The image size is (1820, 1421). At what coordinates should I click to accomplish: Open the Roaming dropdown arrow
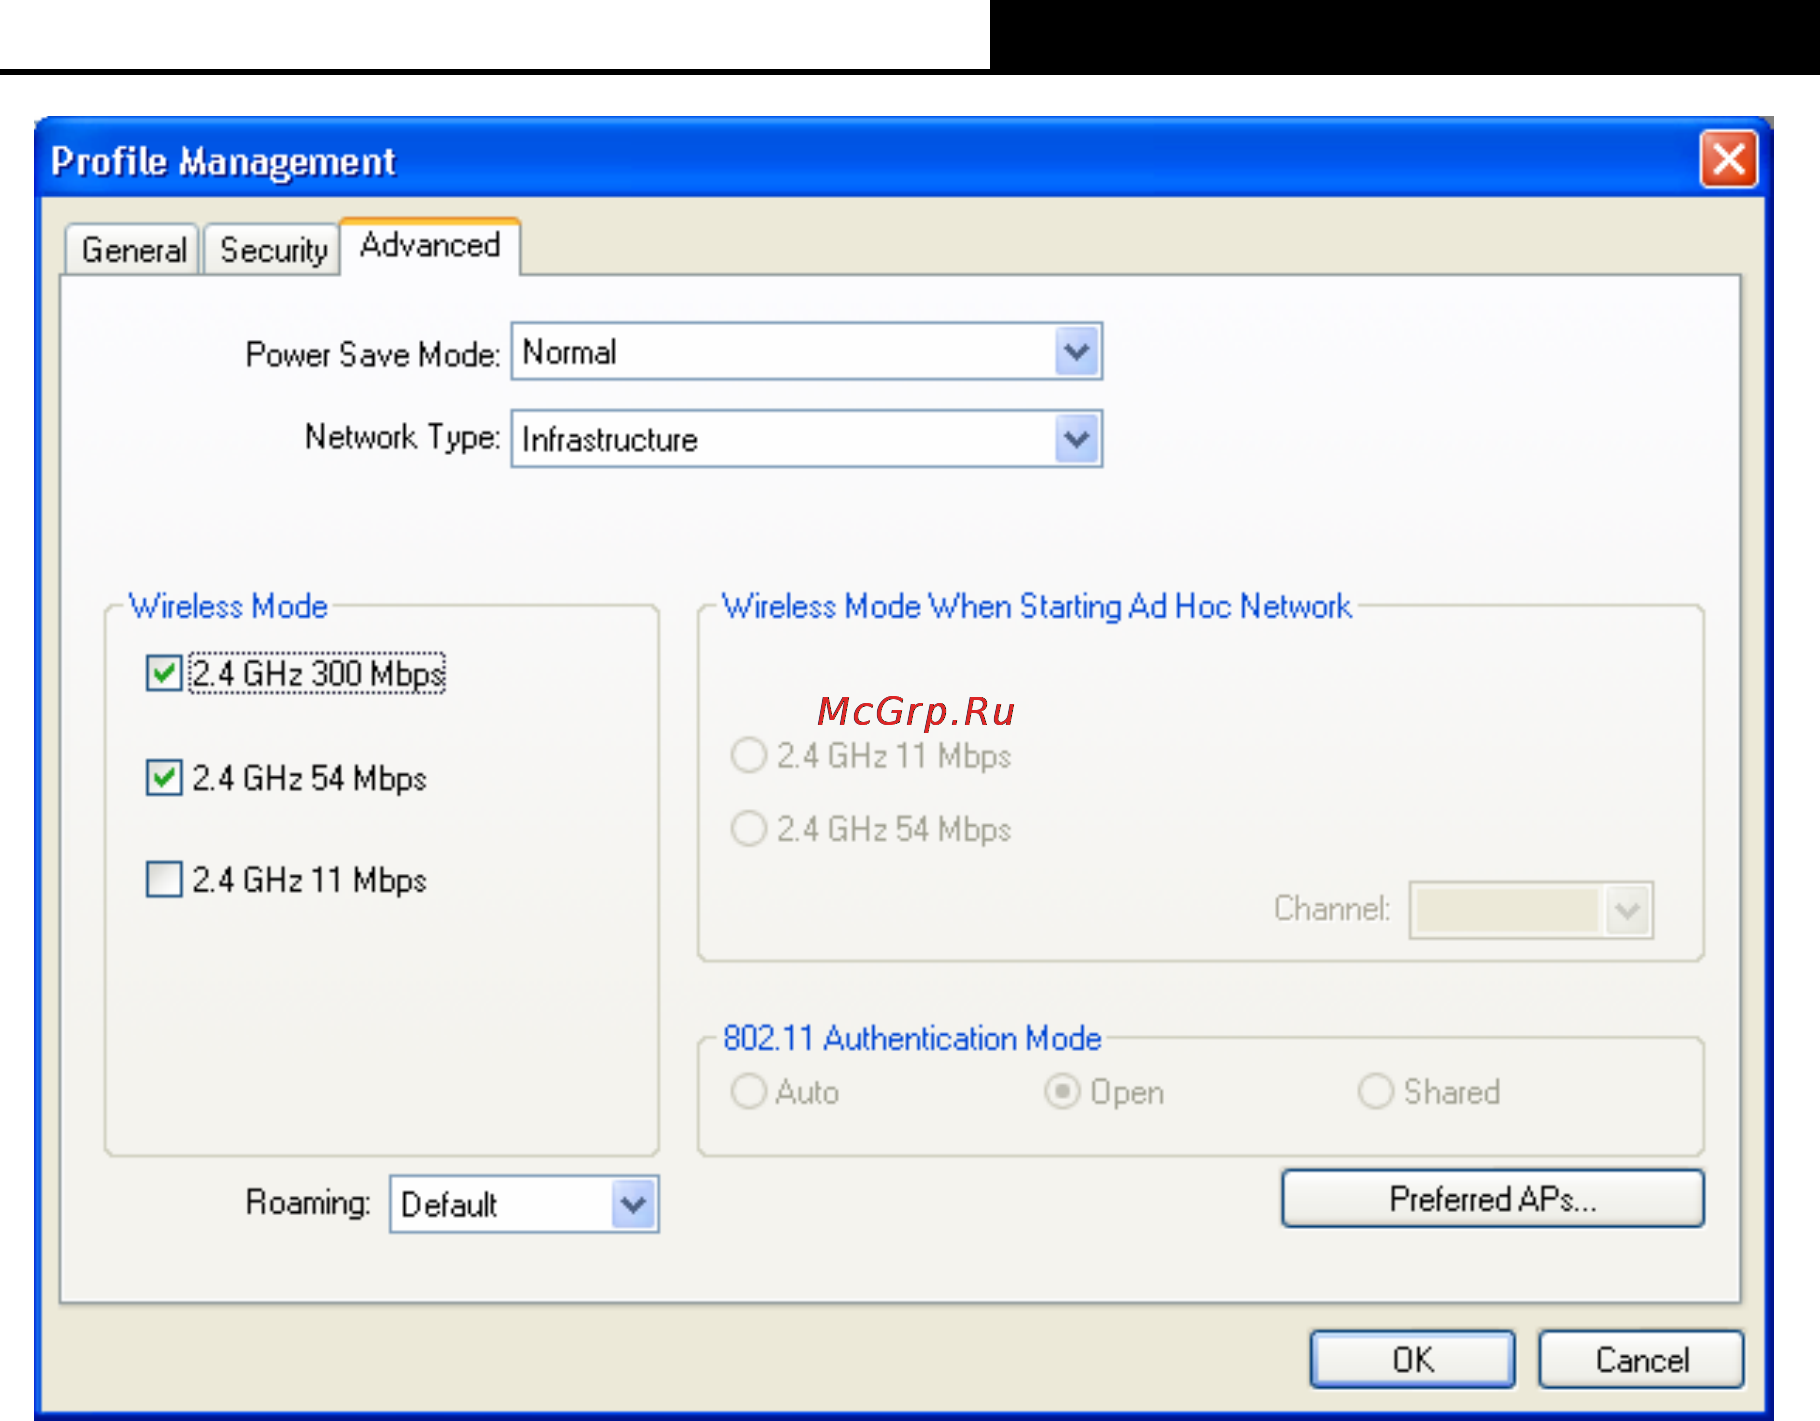point(633,1204)
